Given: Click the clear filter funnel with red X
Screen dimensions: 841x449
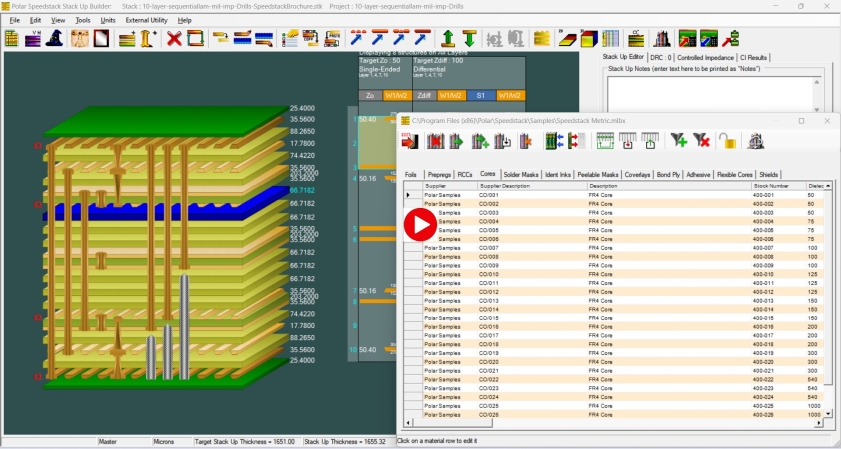Looking at the screenshot, I should pos(701,141).
